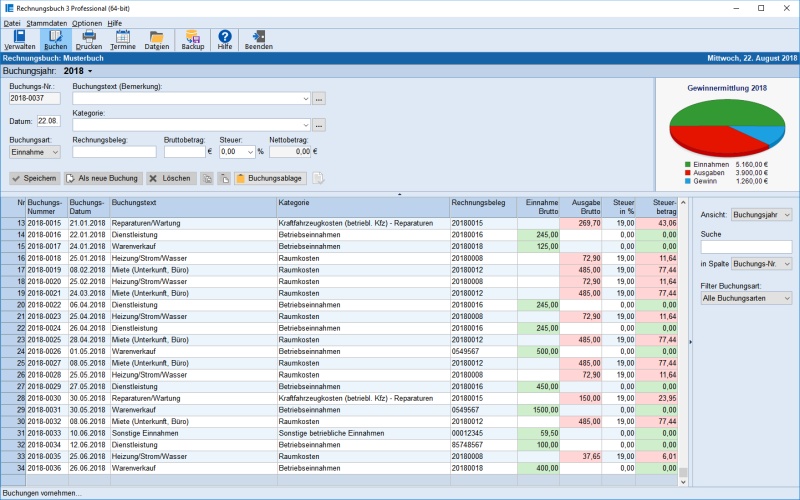Click the browse button next to Kategorie

click(x=319, y=125)
